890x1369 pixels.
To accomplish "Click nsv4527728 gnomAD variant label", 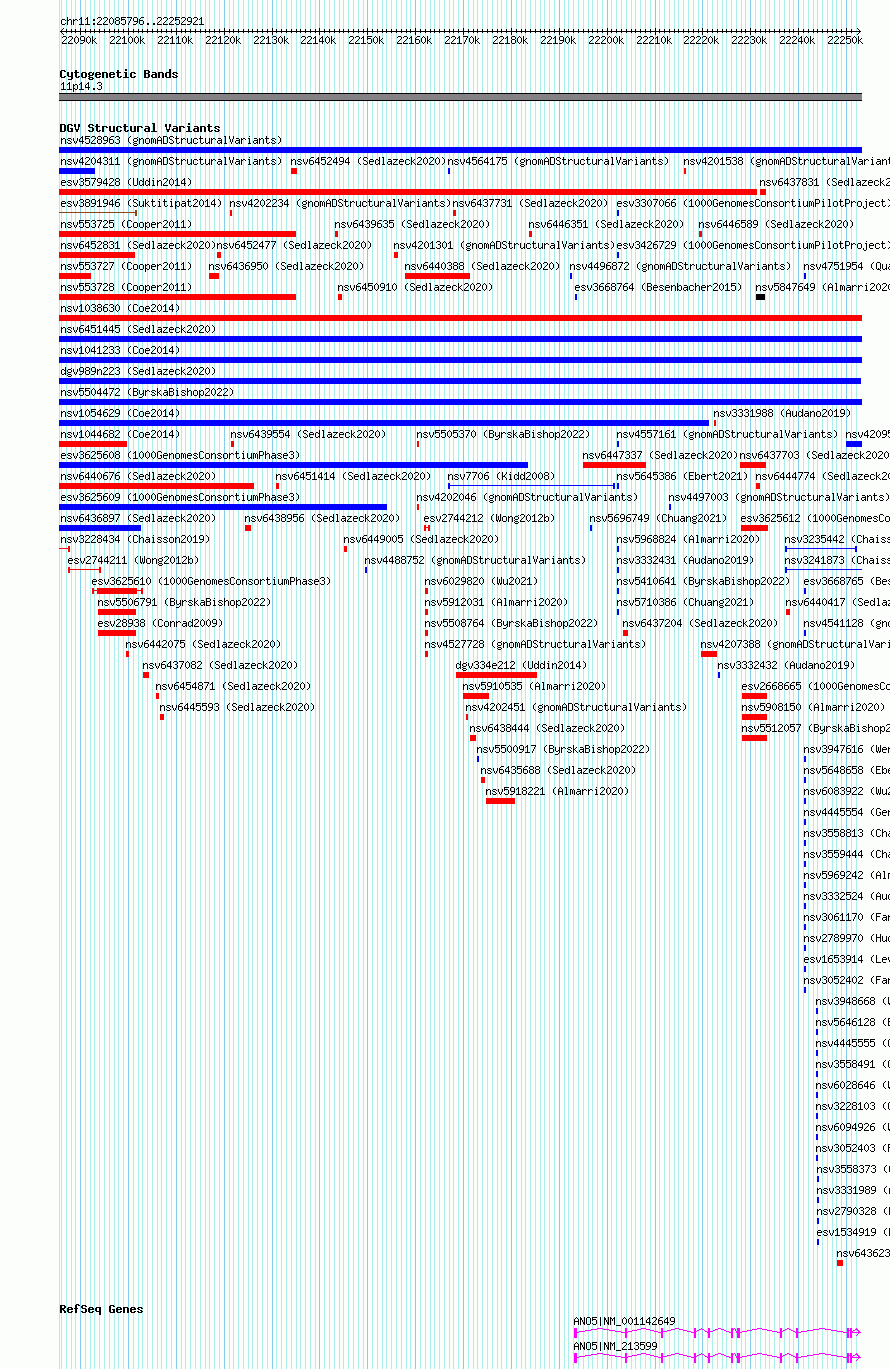I will (x=535, y=644).
